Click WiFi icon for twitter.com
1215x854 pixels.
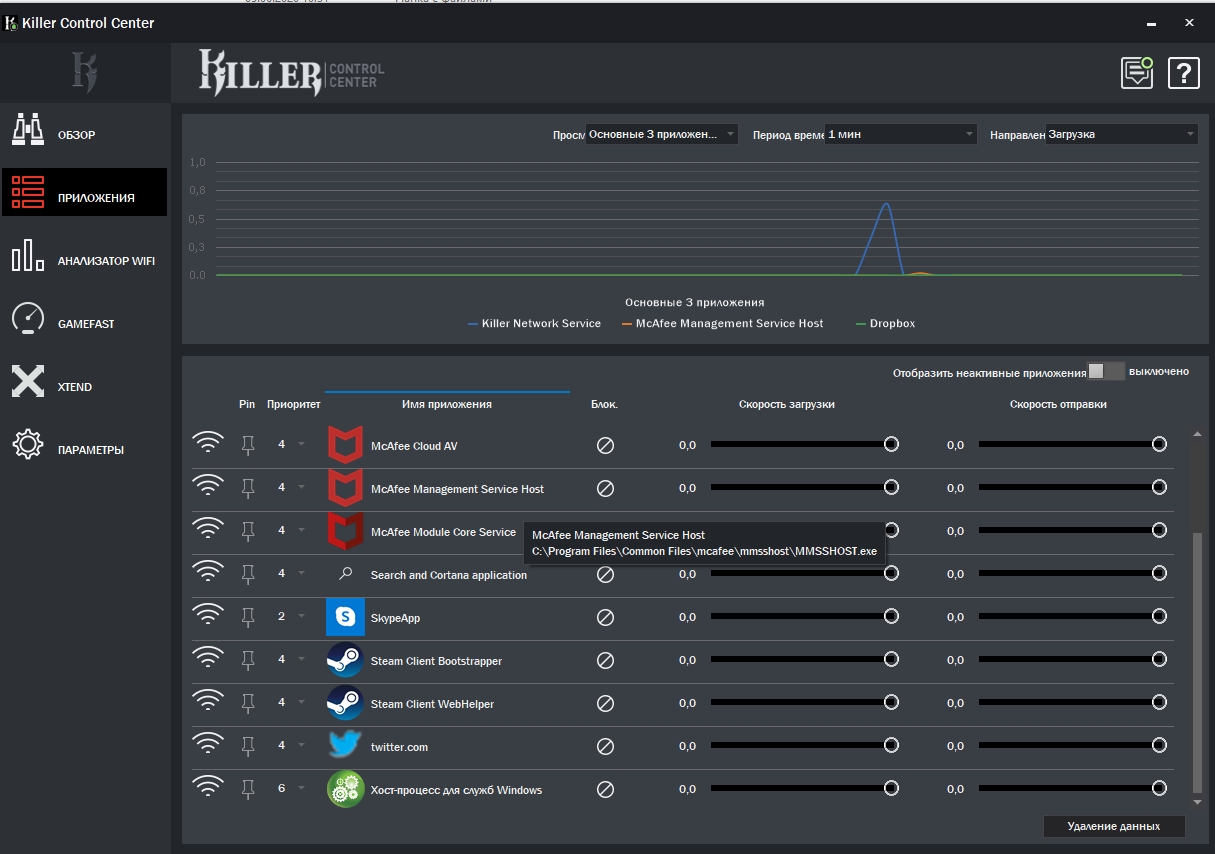click(x=208, y=745)
